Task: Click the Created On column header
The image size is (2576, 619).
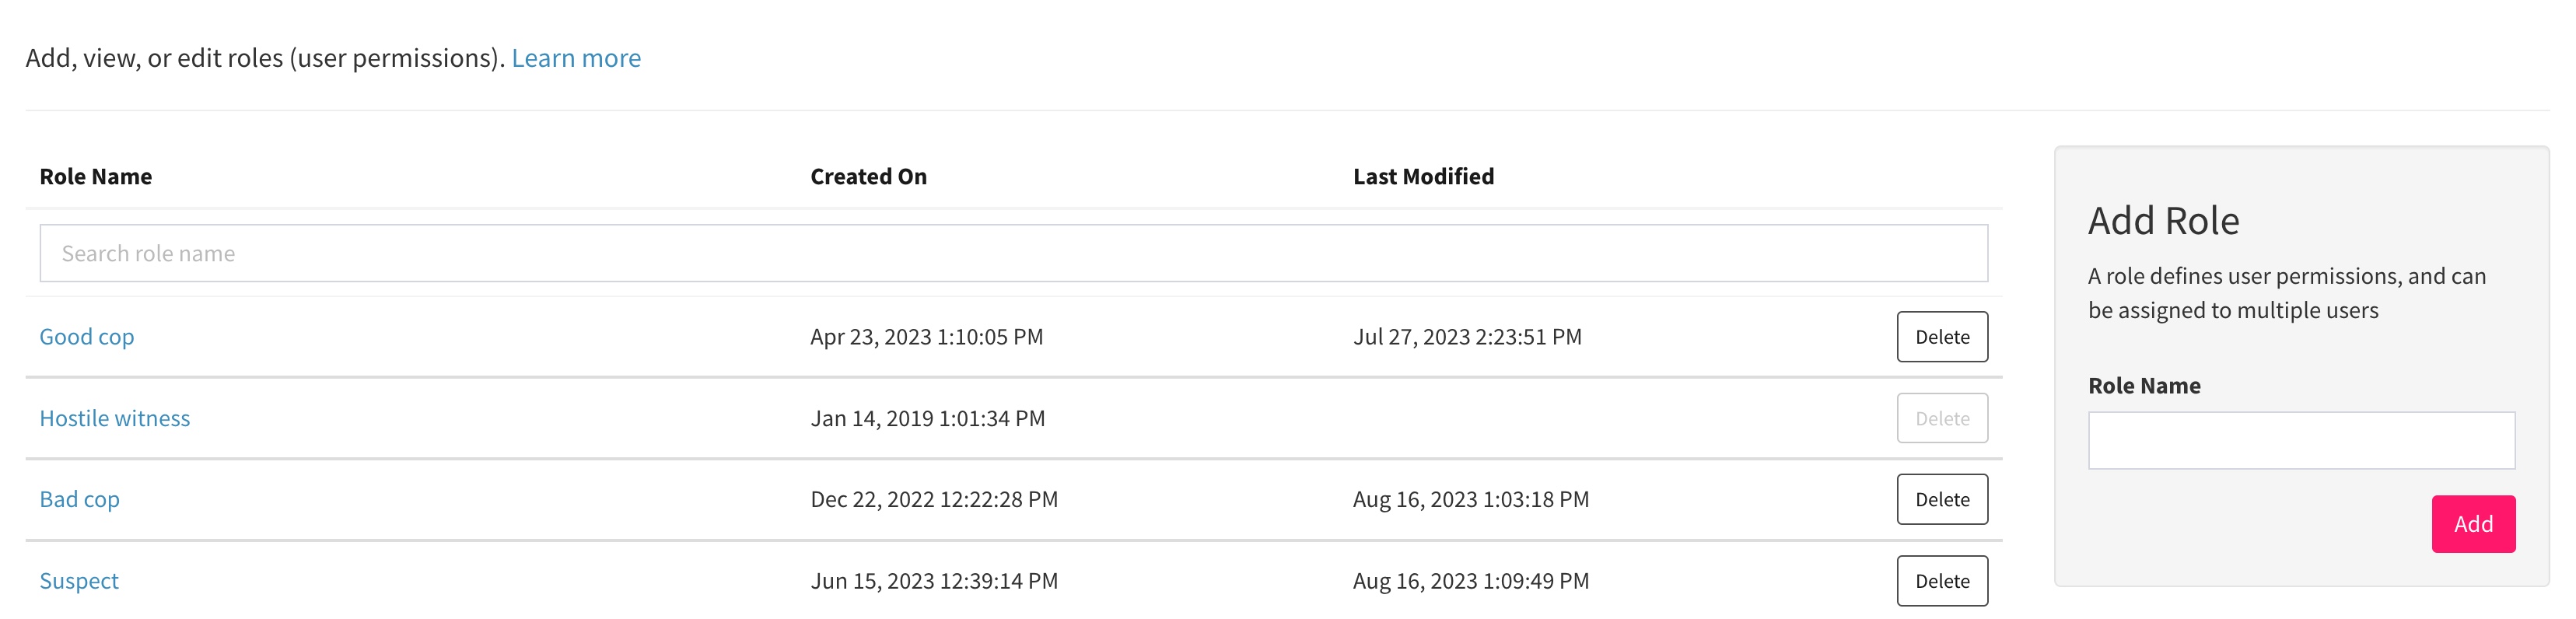Action: coord(868,177)
